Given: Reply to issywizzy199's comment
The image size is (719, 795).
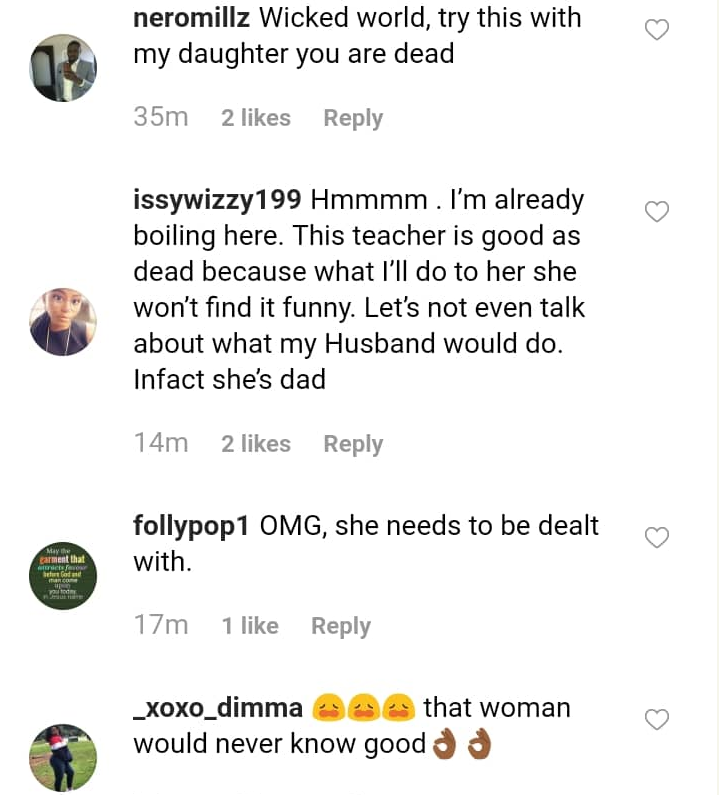Looking at the screenshot, I should pyautogui.click(x=353, y=444).
